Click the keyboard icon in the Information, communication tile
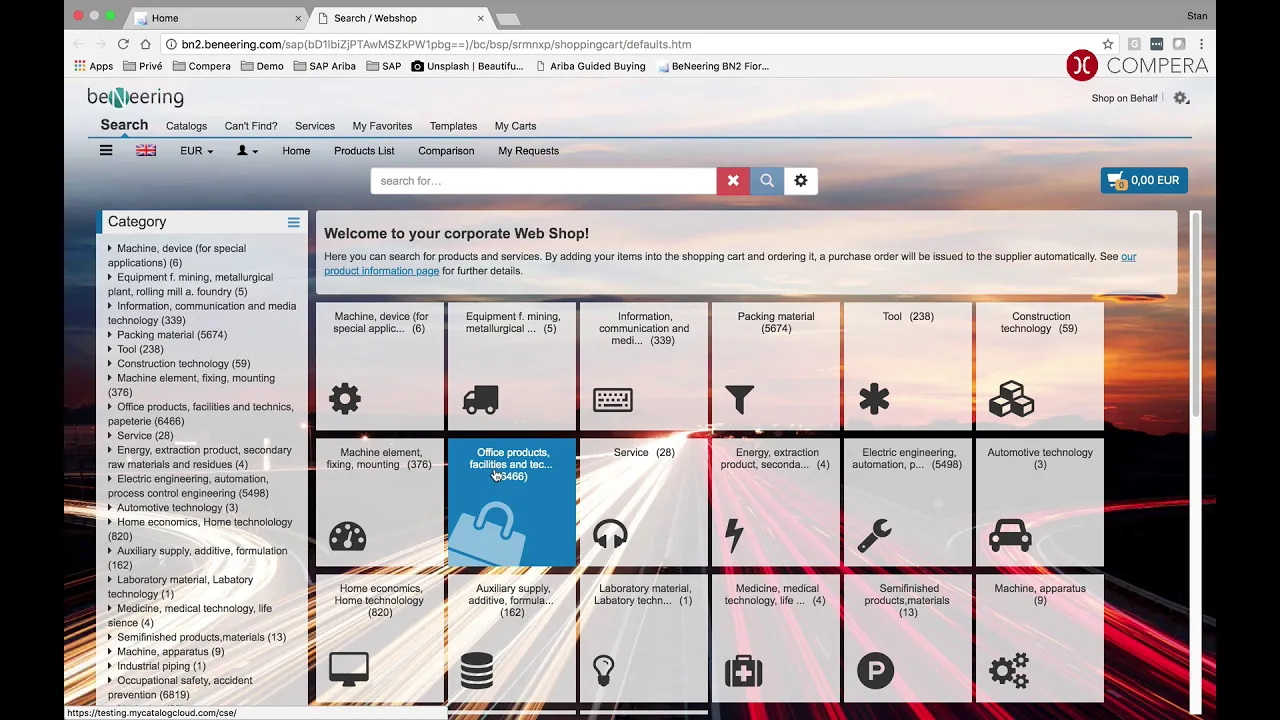1280x720 pixels. click(613, 400)
